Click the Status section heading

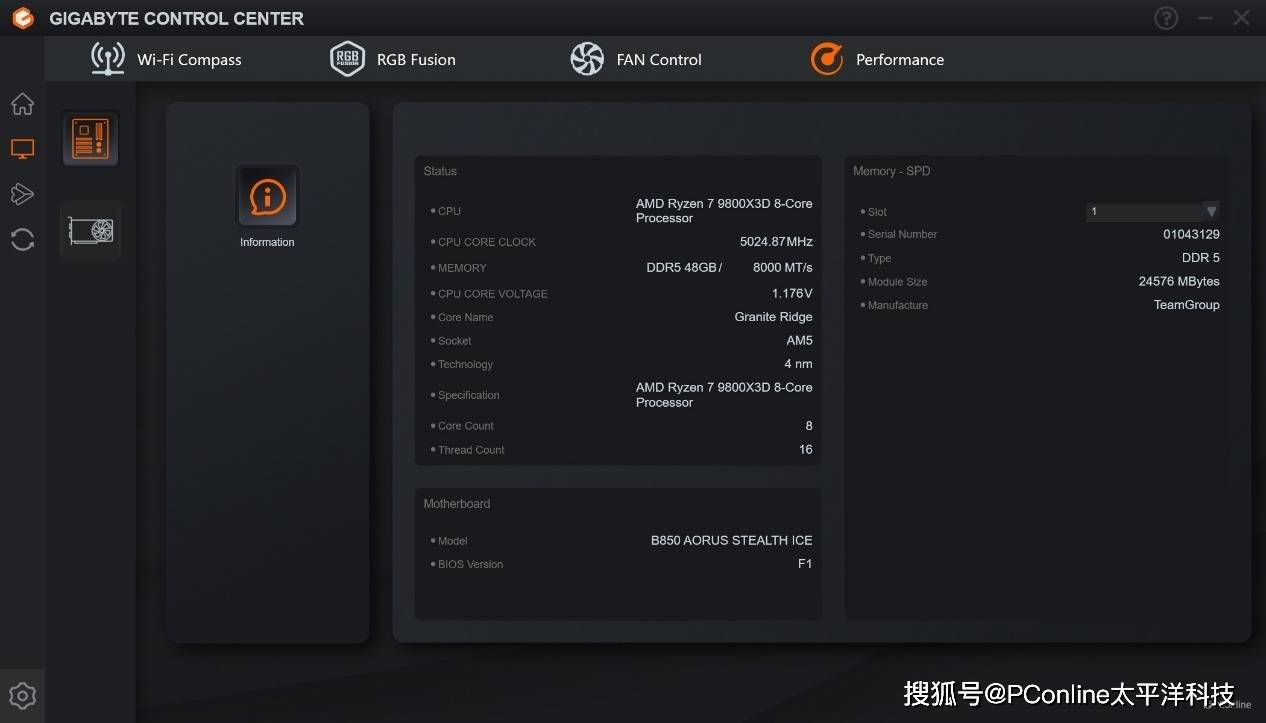coord(440,172)
